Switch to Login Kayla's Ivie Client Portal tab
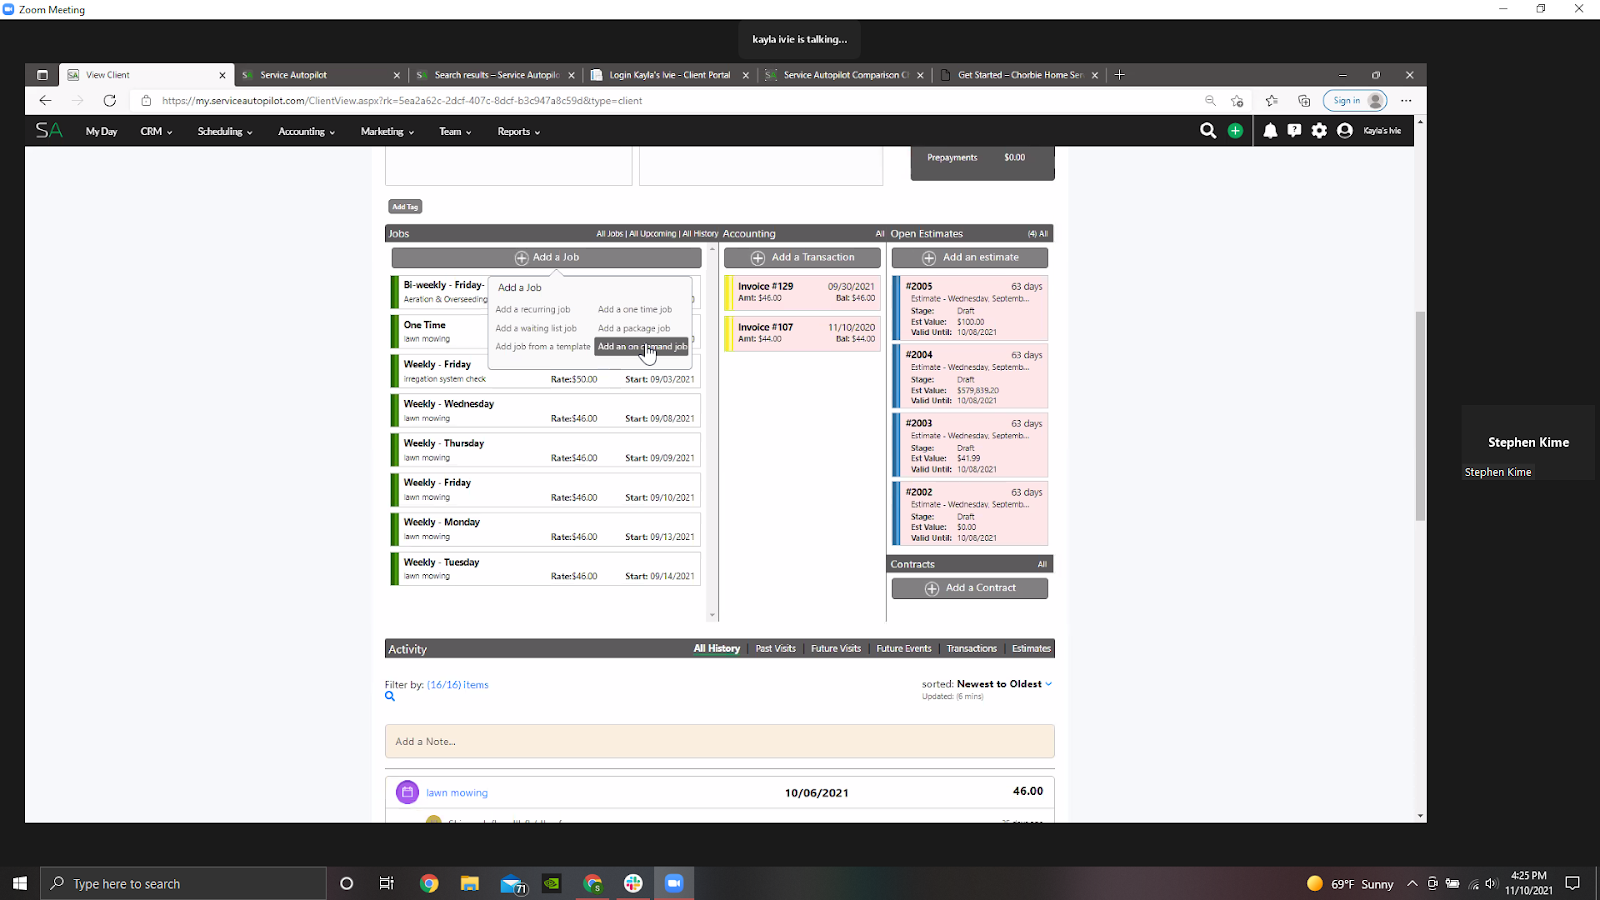This screenshot has height=900, width=1600. [669, 75]
